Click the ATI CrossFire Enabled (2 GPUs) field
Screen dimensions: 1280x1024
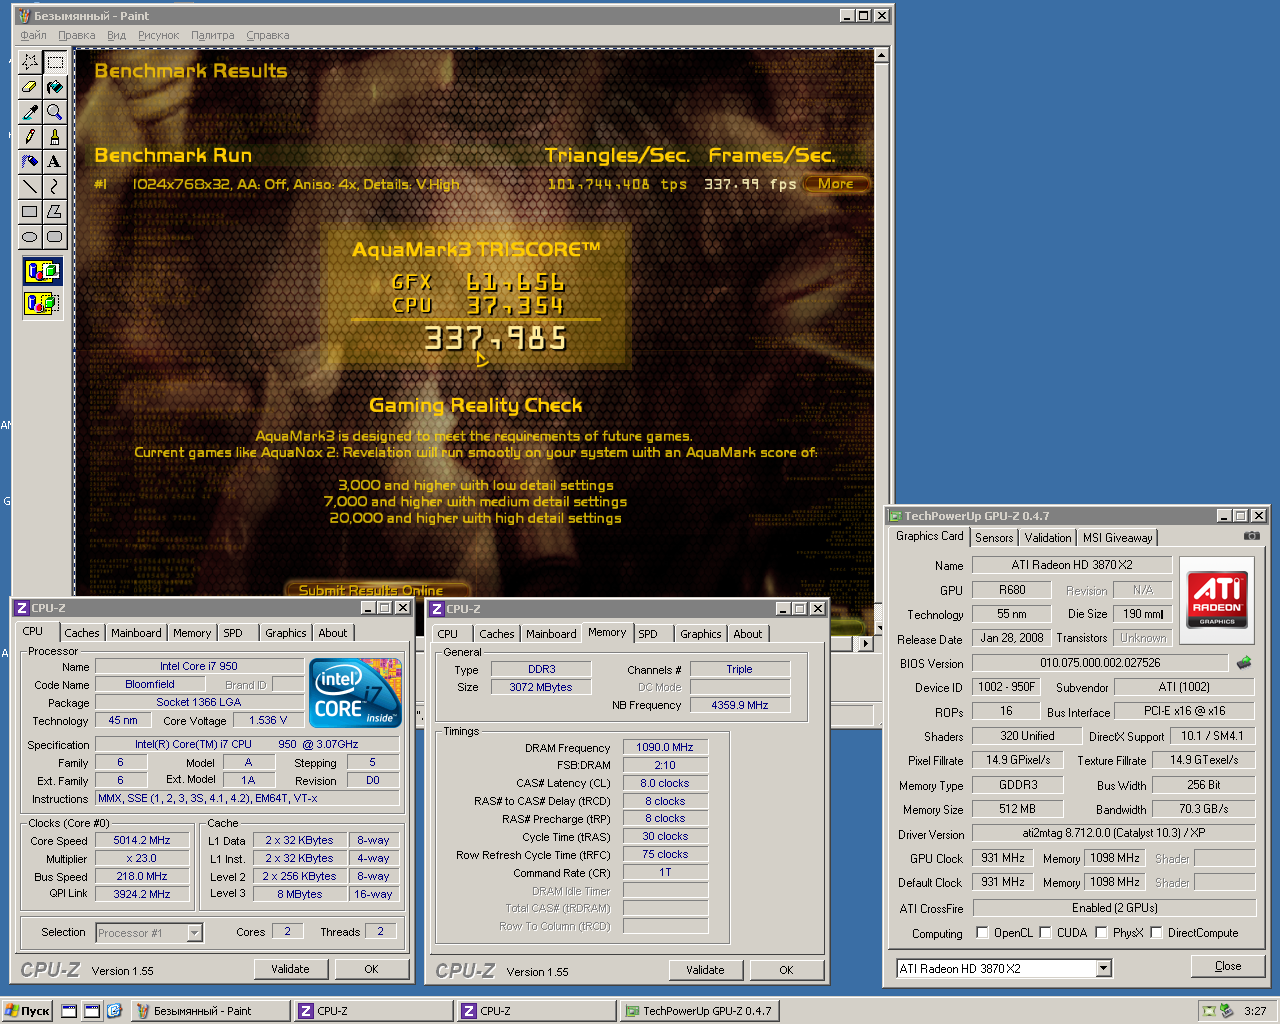pos(1114,908)
